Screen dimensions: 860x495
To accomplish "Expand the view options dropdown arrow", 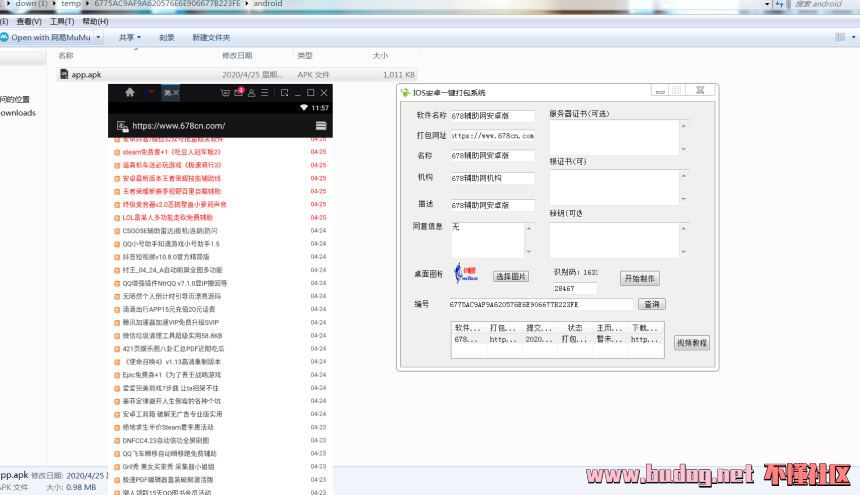I will point(853,37).
